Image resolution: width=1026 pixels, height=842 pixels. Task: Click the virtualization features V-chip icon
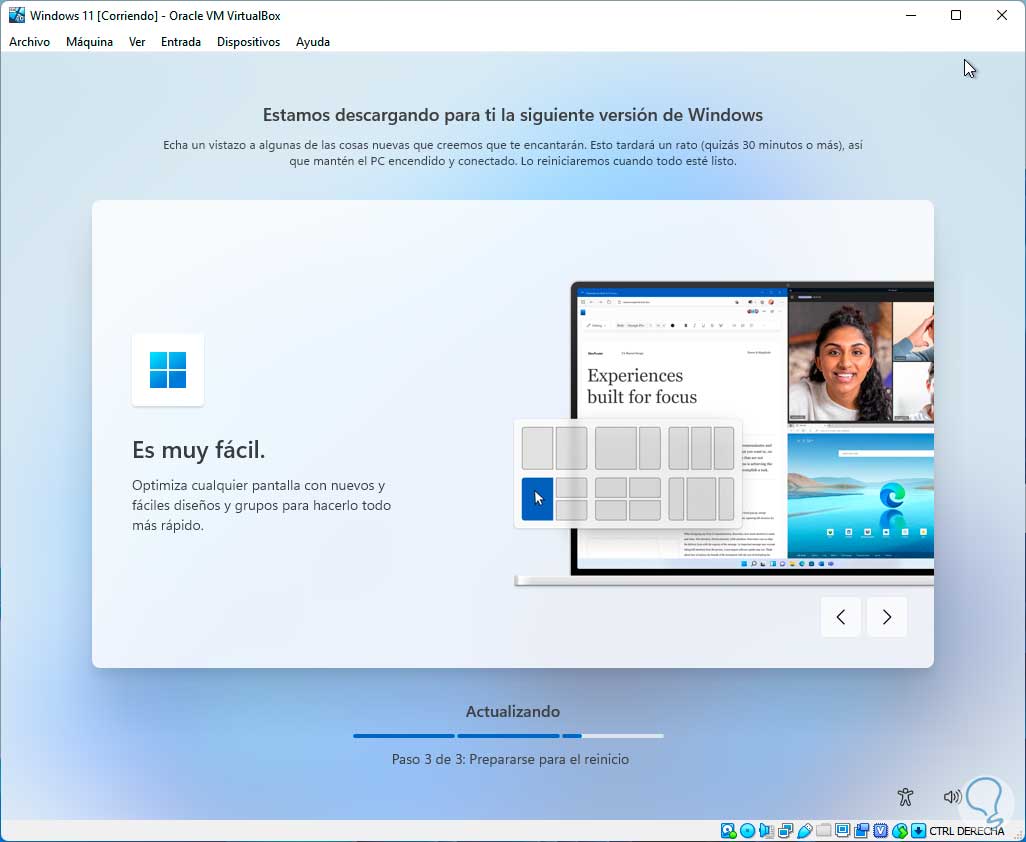coord(881,831)
